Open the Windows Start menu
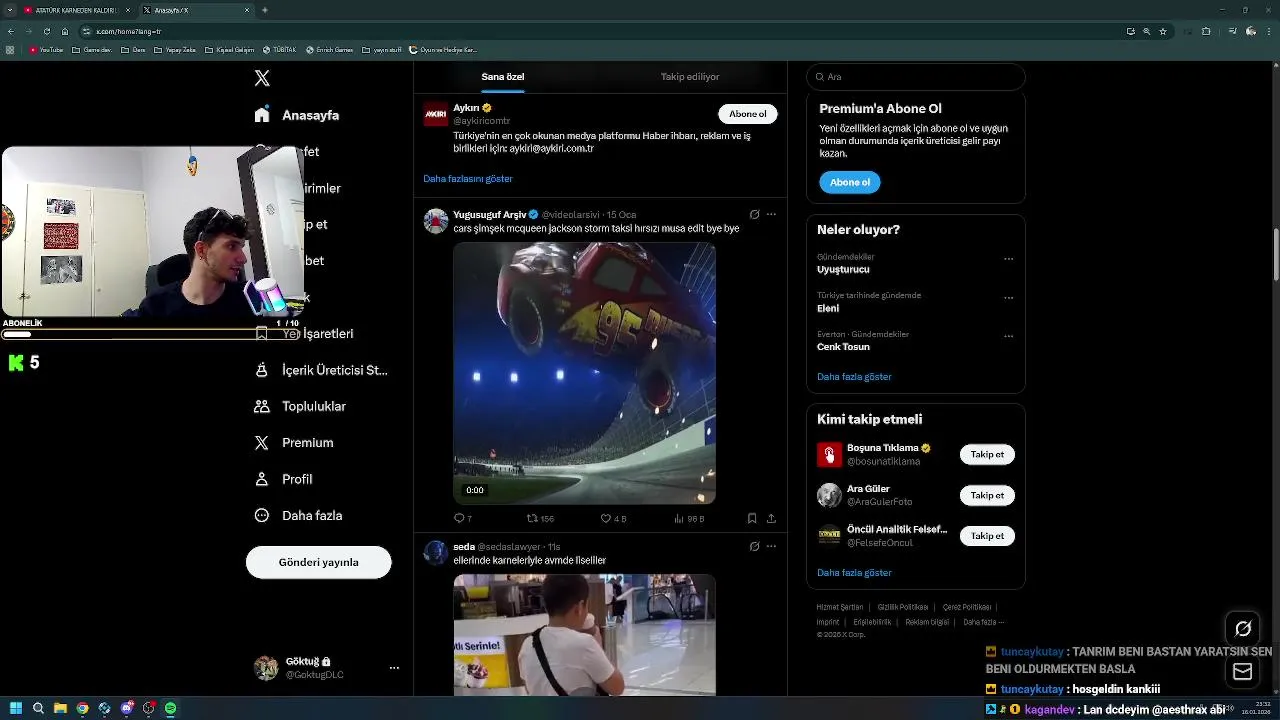 click(x=15, y=708)
